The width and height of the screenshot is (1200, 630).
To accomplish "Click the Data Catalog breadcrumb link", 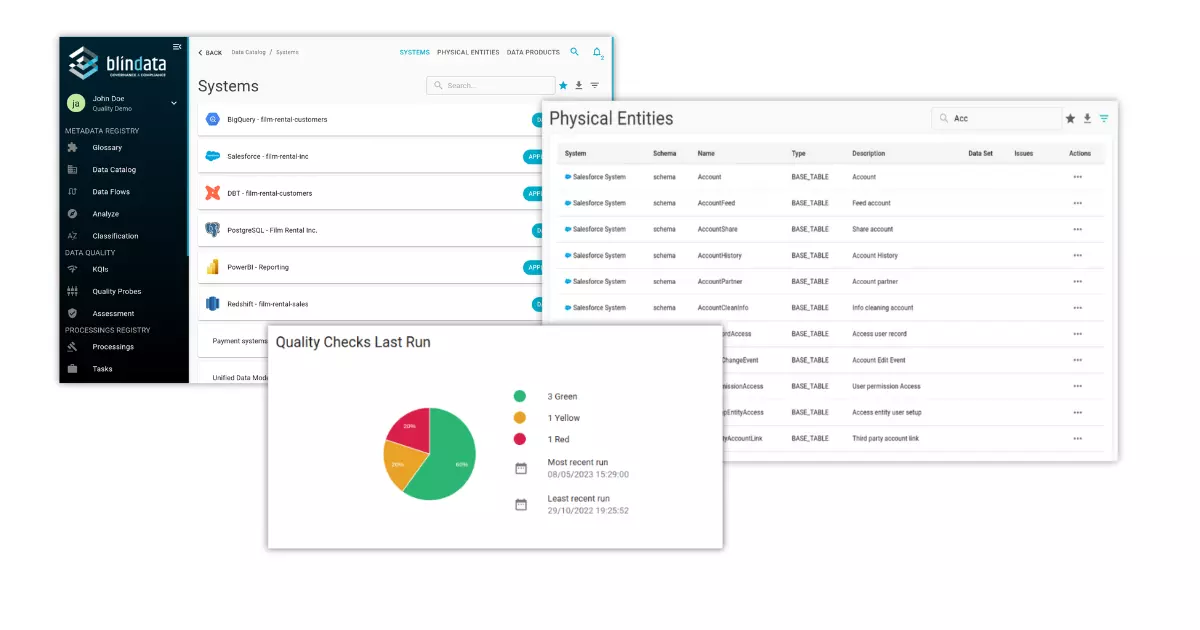I will (x=247, y=52).
